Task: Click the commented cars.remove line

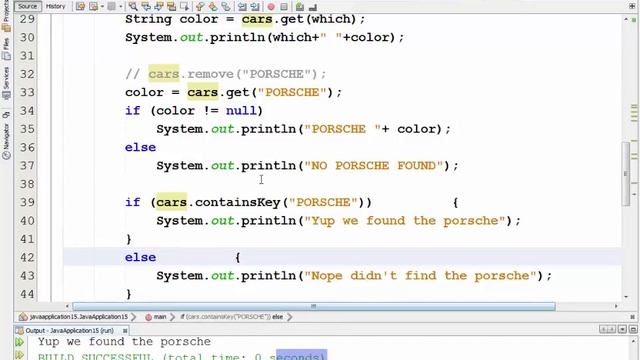Action: pyautogui.click(x=226, y=74)
